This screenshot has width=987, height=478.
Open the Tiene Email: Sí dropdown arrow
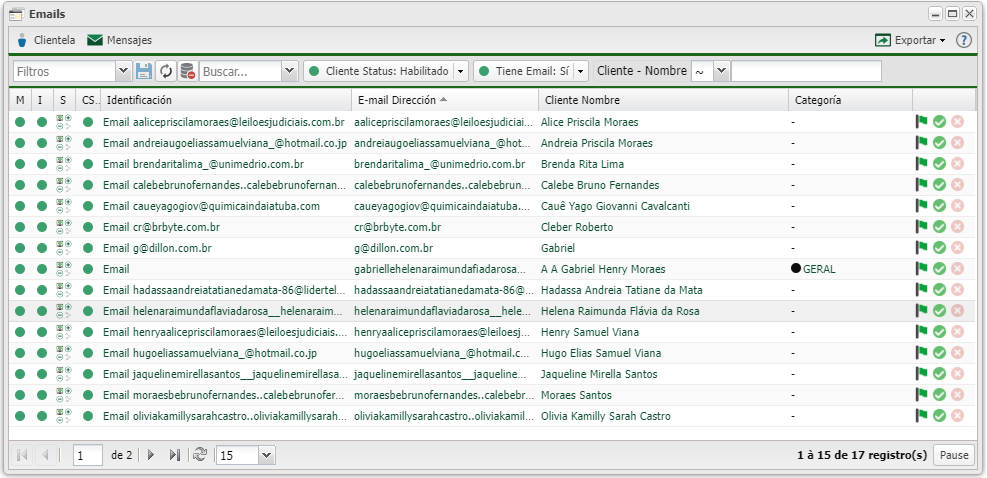pos(580,71)
